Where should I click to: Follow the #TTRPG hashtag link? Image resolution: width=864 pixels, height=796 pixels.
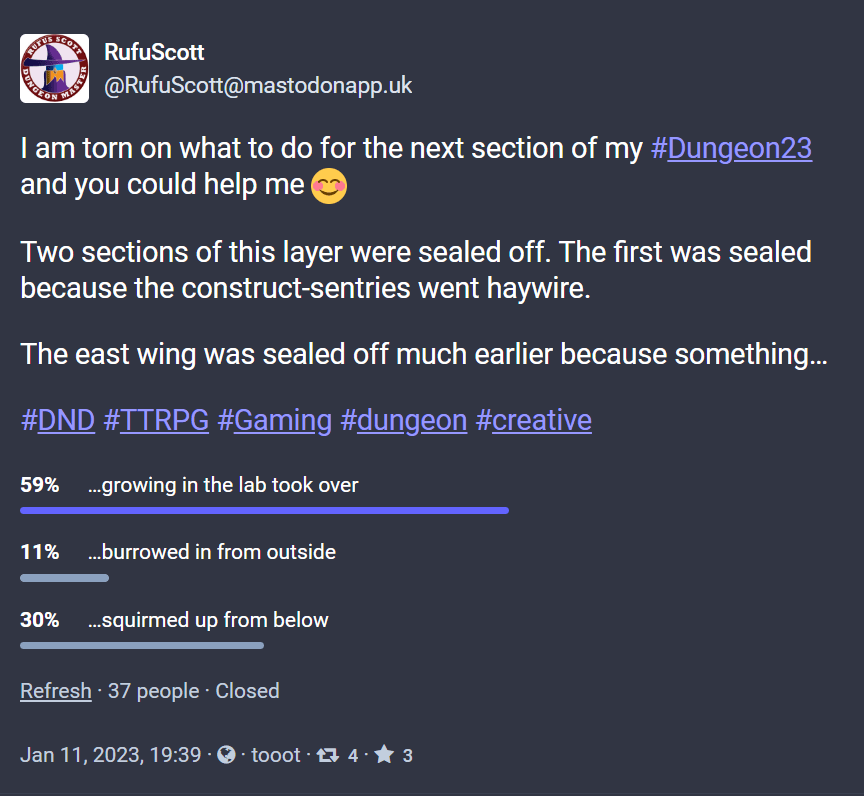[156, 420]
